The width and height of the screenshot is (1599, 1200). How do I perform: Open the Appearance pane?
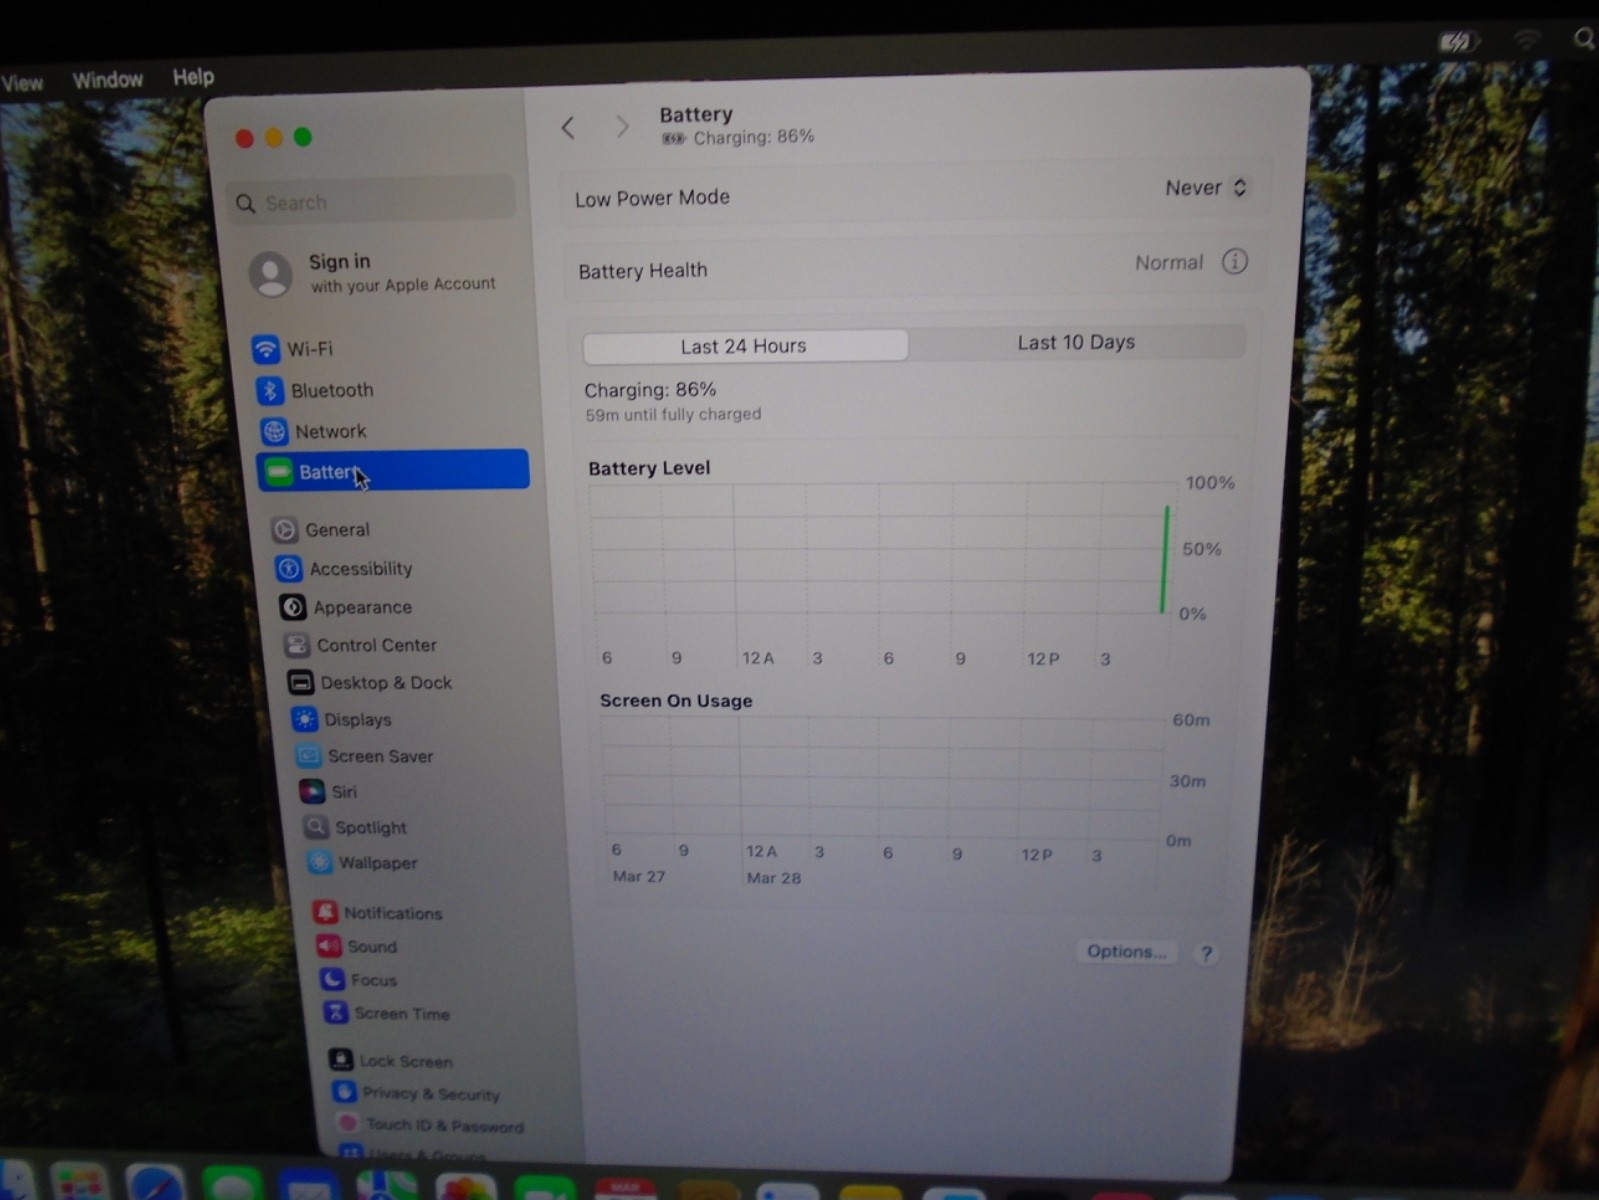pos(347,607)
